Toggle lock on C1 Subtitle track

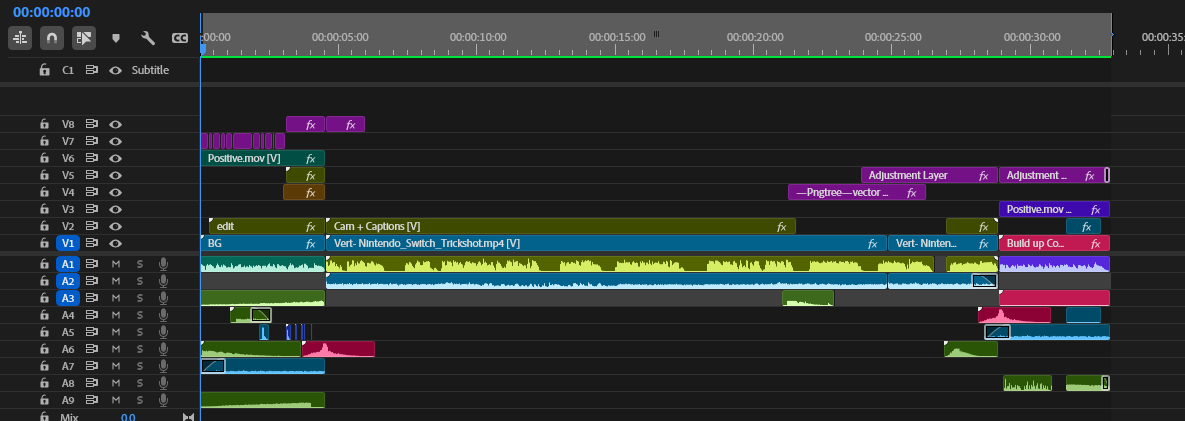pyautogui.click(x=45, y=70)
